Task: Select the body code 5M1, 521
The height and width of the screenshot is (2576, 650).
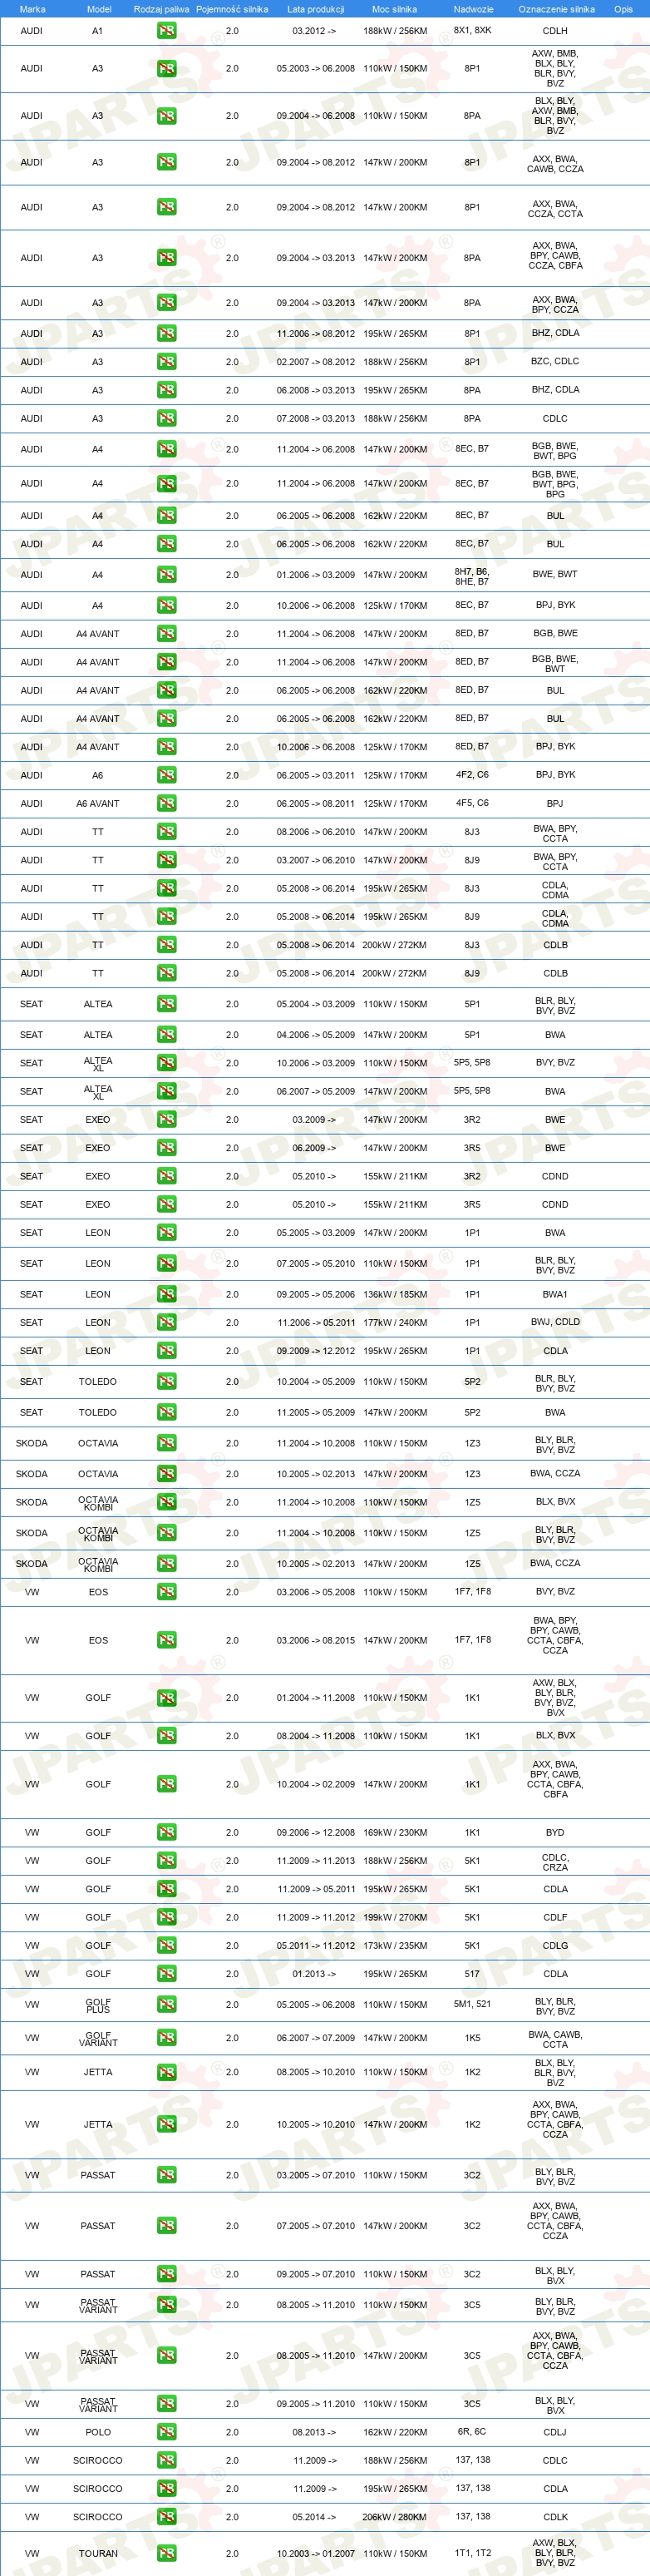Action: (x=472, y=2005)
